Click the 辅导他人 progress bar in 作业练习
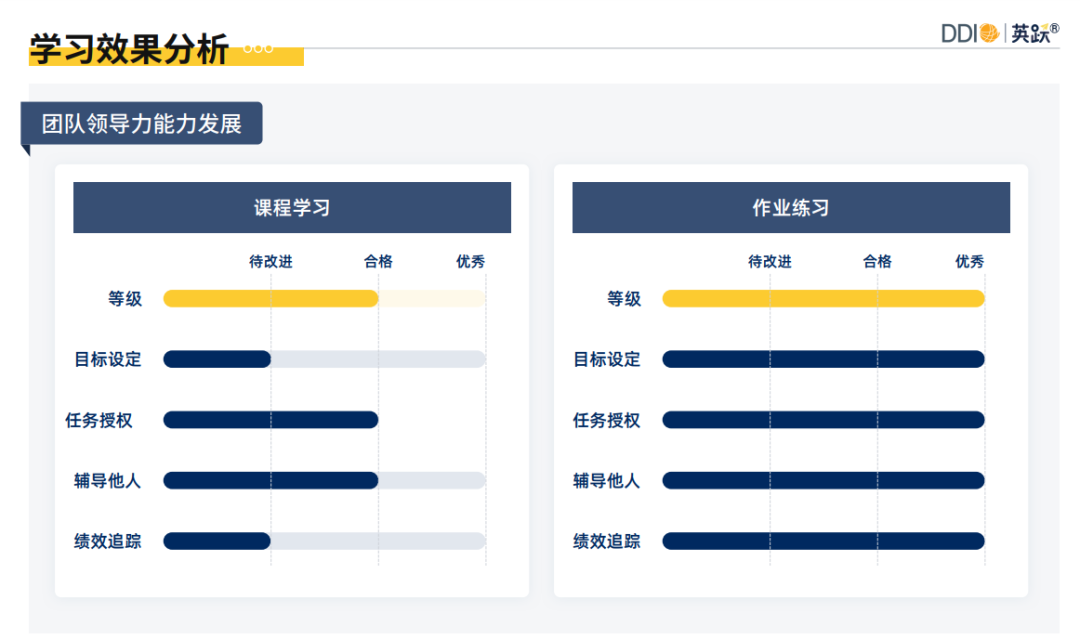This screenshot has width=1080, height=639. [823, 480]
